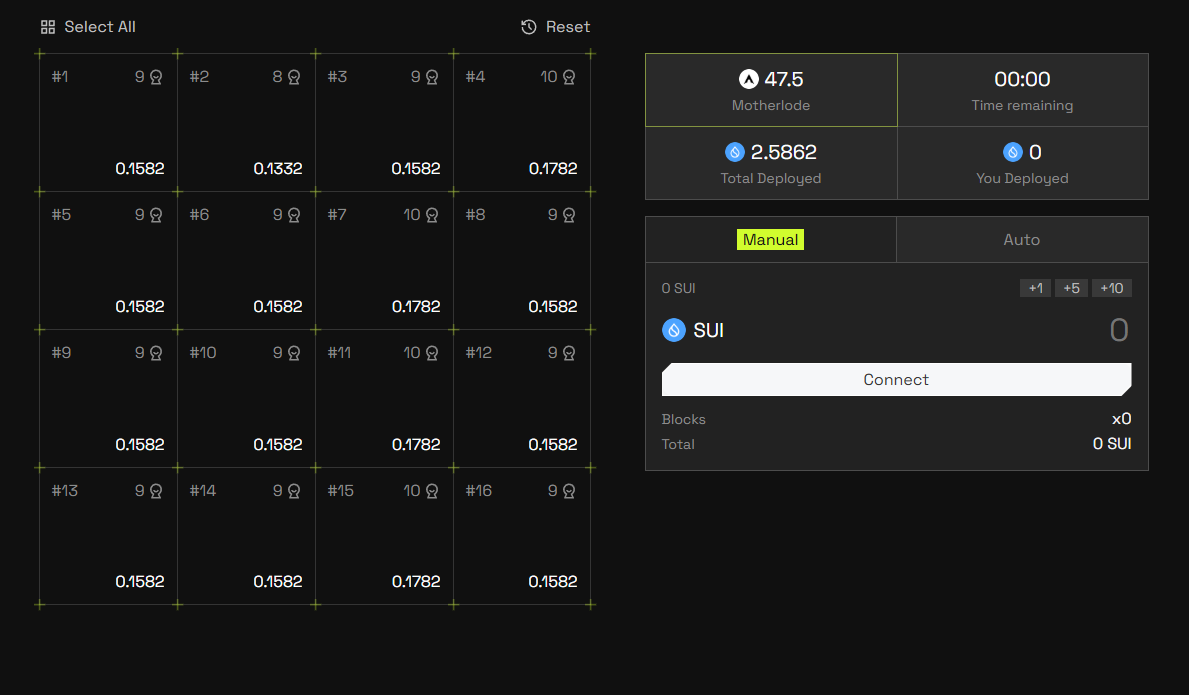Click the Time remaining panel

click(x=1022, y=90)
